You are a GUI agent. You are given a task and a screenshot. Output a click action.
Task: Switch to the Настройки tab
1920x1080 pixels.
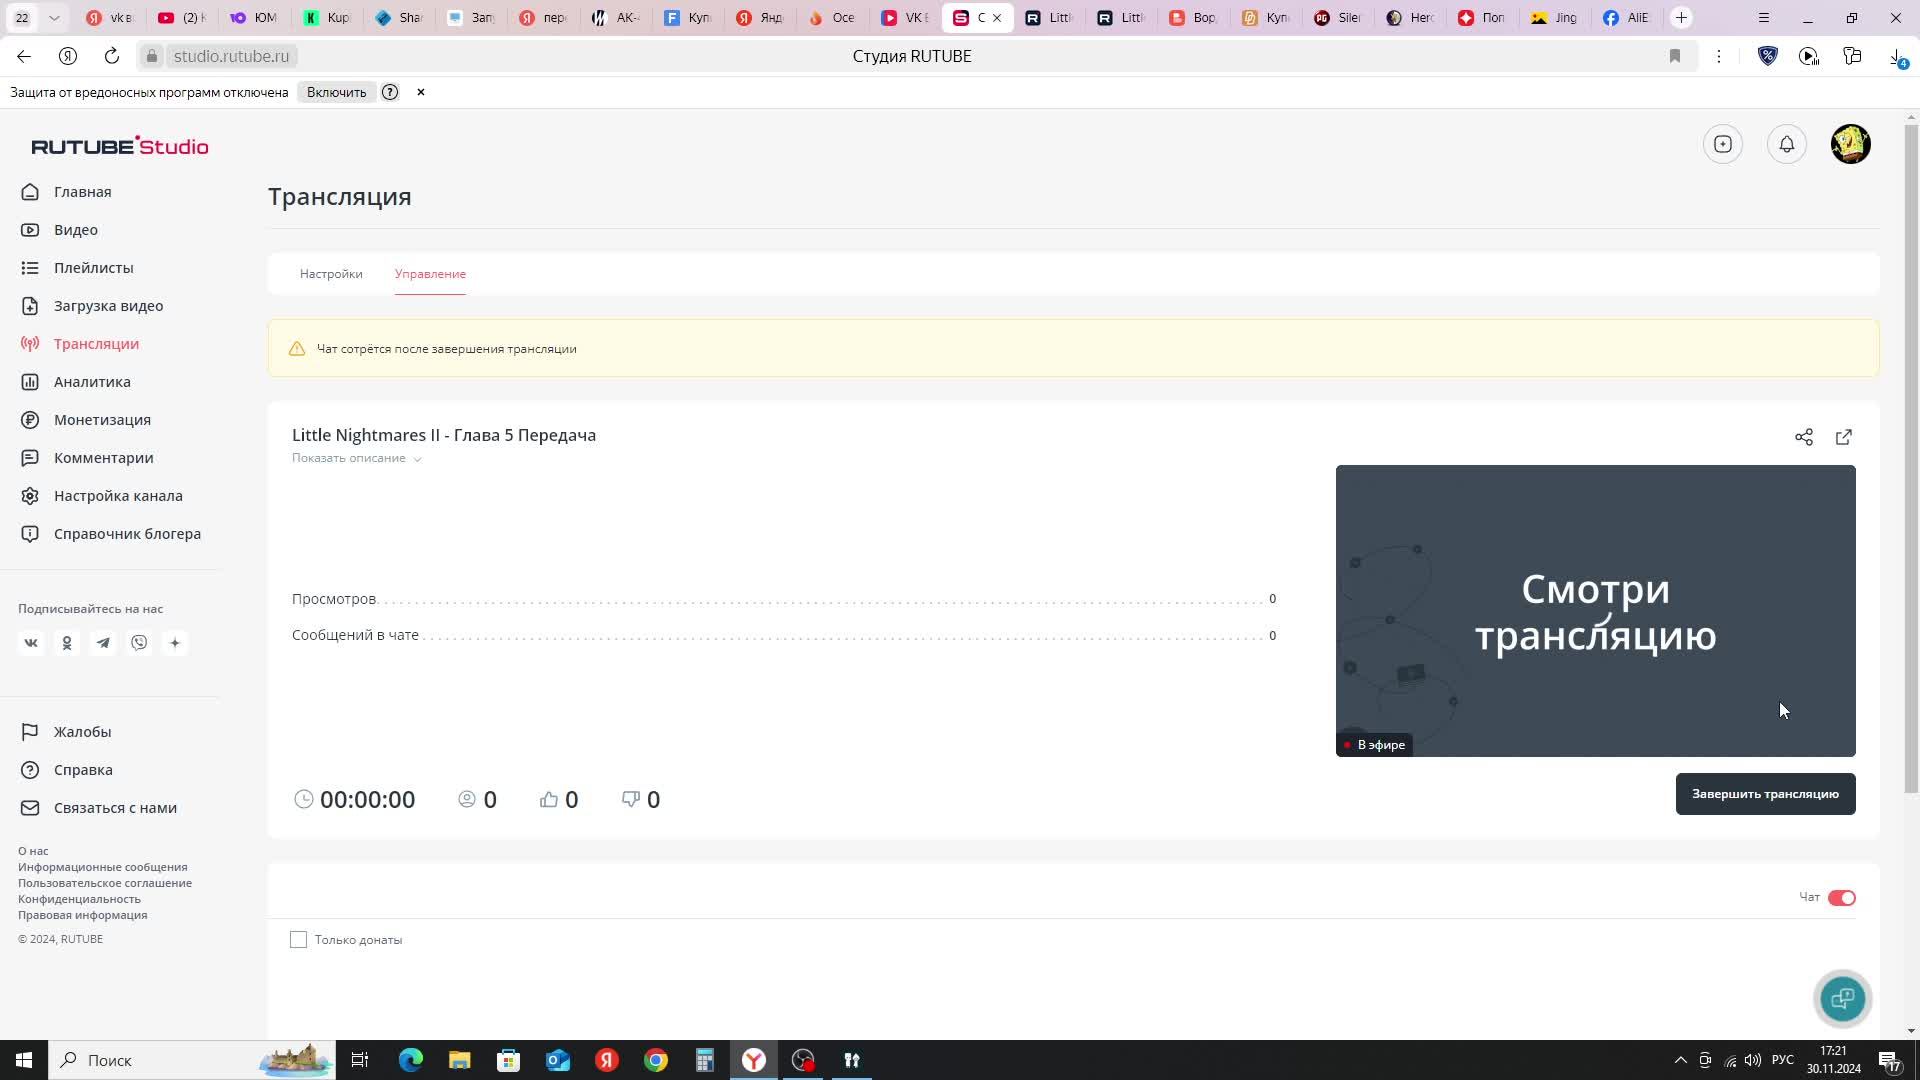[331, 273]
